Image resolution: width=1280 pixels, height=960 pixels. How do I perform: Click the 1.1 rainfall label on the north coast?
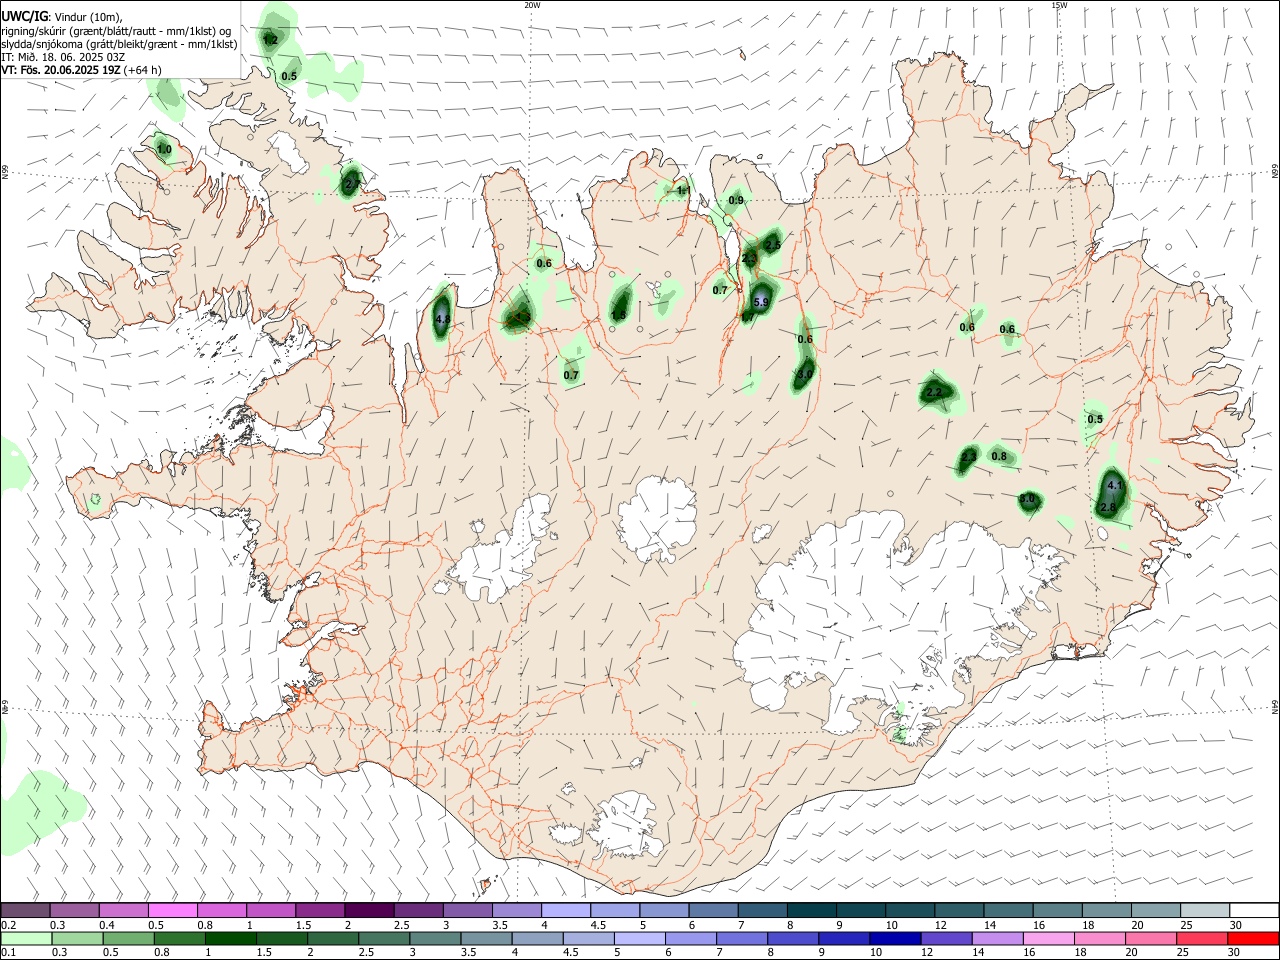(683, 190)
